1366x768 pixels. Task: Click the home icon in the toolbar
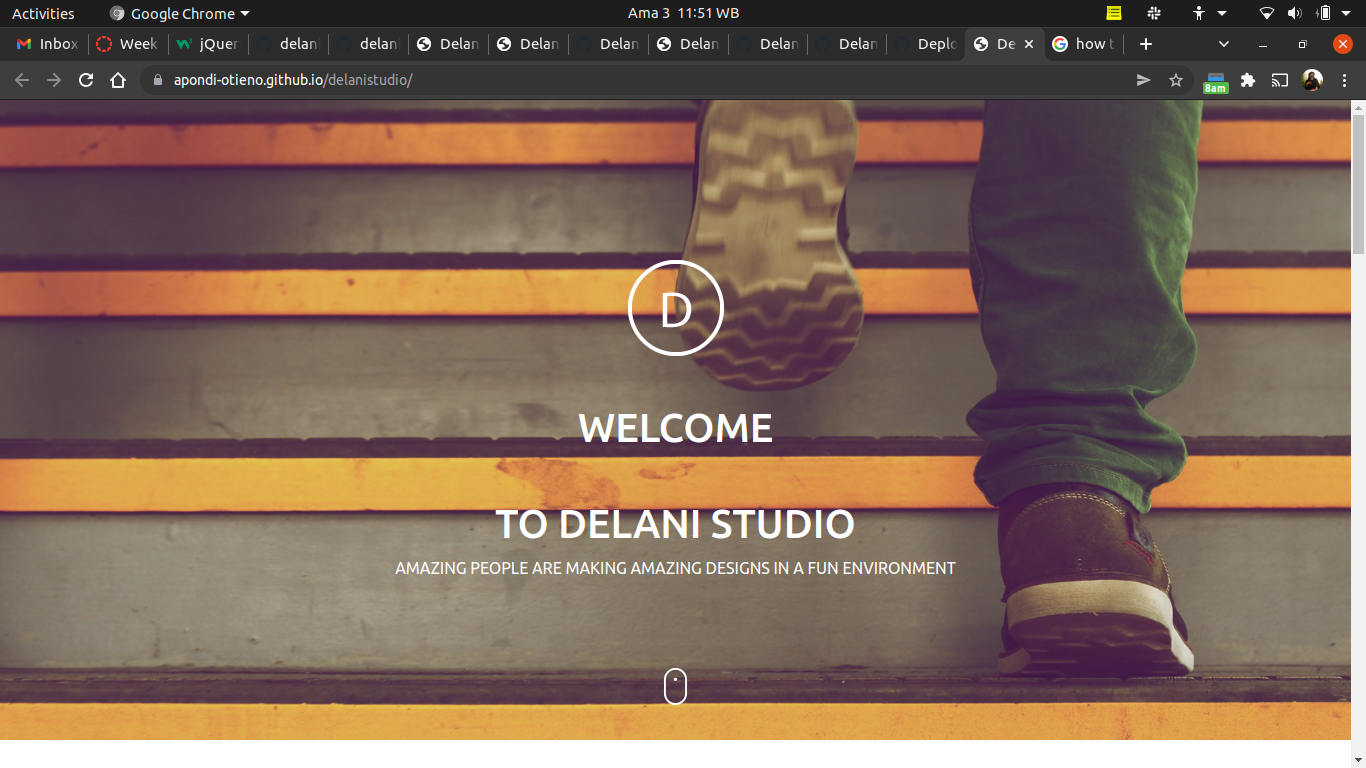tap(117, 80)
